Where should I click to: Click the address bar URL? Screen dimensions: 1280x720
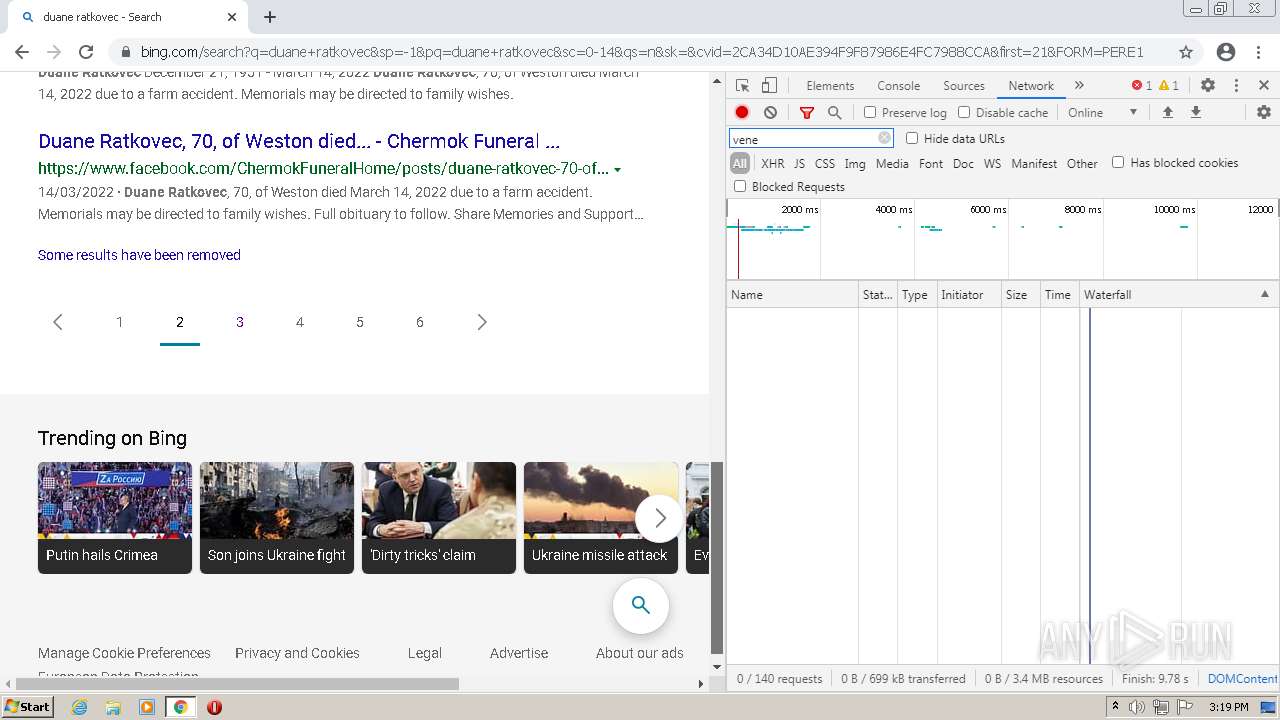tap(642, 52)
